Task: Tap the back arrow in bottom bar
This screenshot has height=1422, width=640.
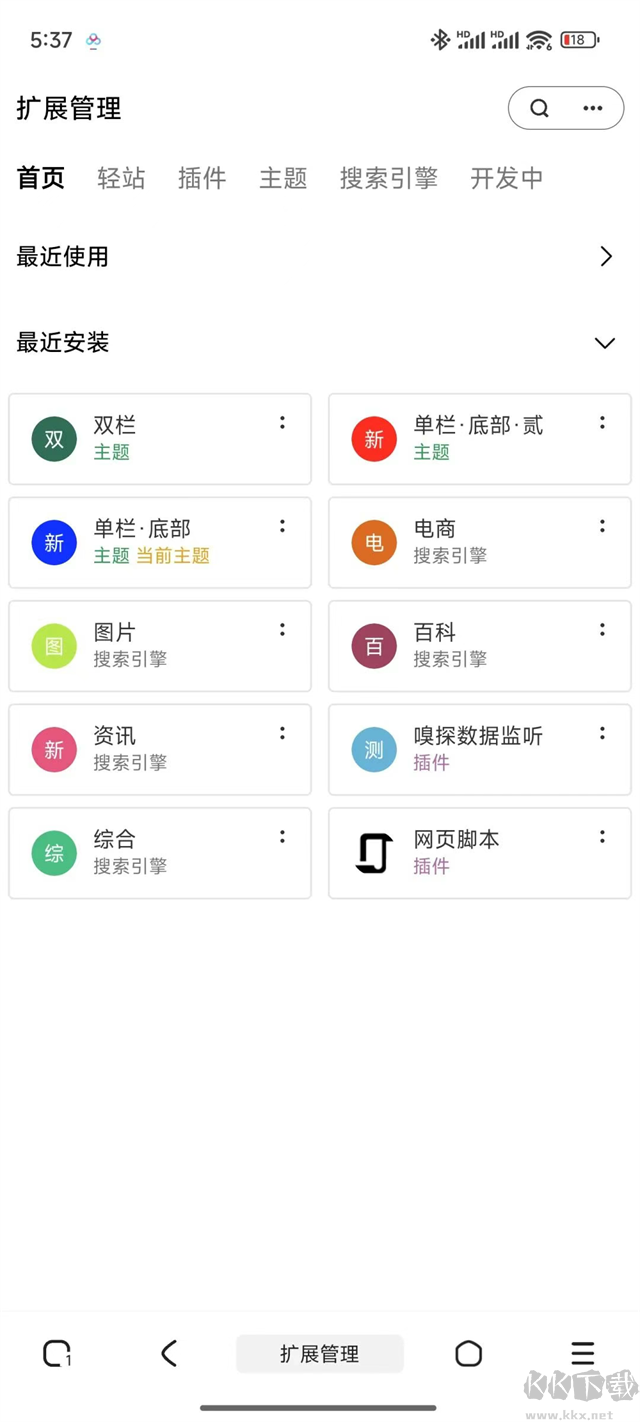Action: [x=169, y=1354]
